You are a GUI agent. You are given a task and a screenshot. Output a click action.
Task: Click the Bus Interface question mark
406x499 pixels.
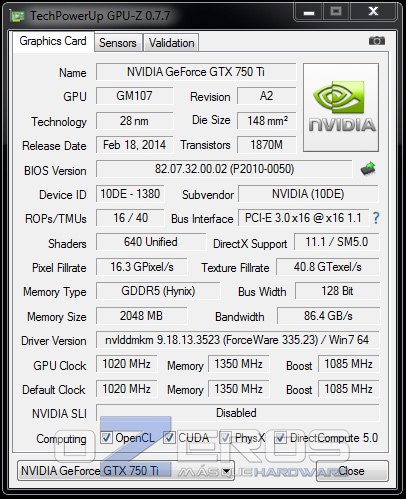(376, 218)
